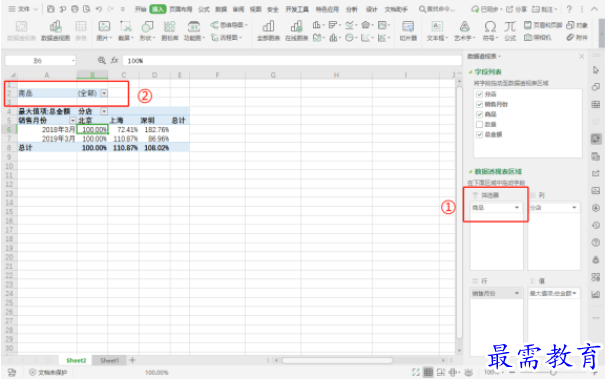Open the 分店 column filter dropdown
The width and height of the screenshot is (609, 388).
pos(104,111)
